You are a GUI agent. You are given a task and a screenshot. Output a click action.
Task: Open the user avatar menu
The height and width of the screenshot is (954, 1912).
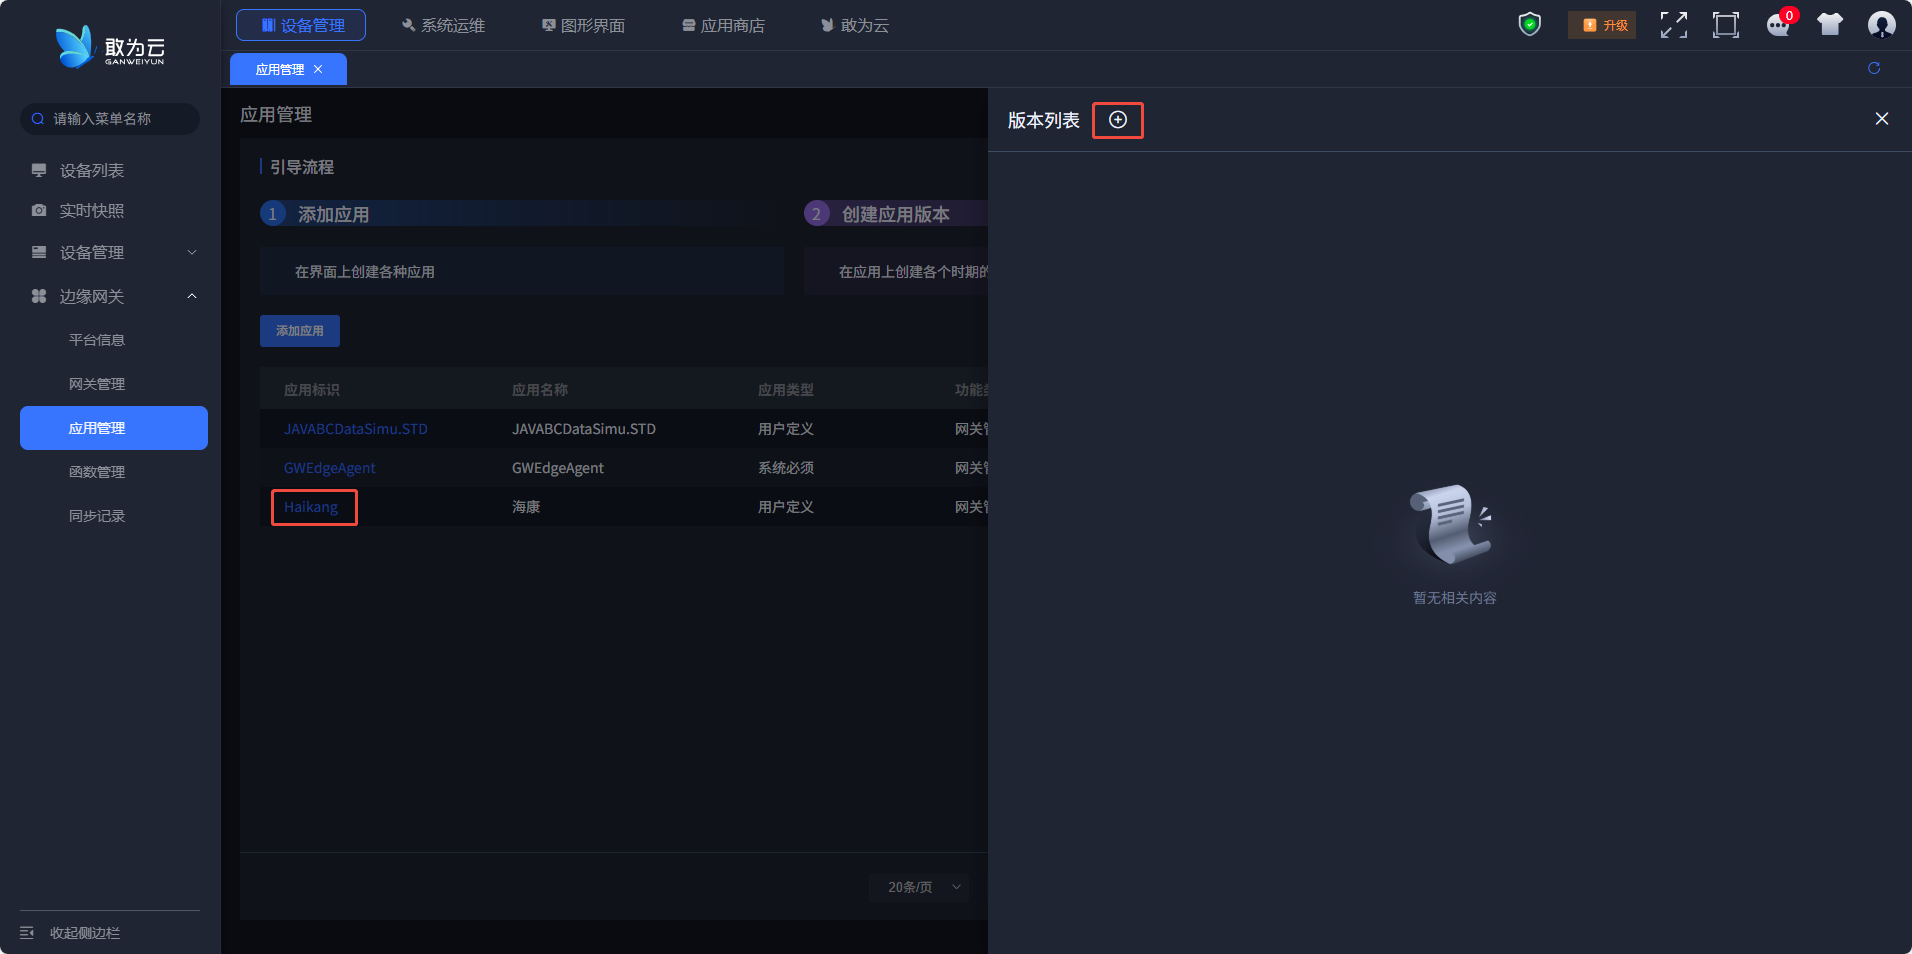click(1882, 25)
